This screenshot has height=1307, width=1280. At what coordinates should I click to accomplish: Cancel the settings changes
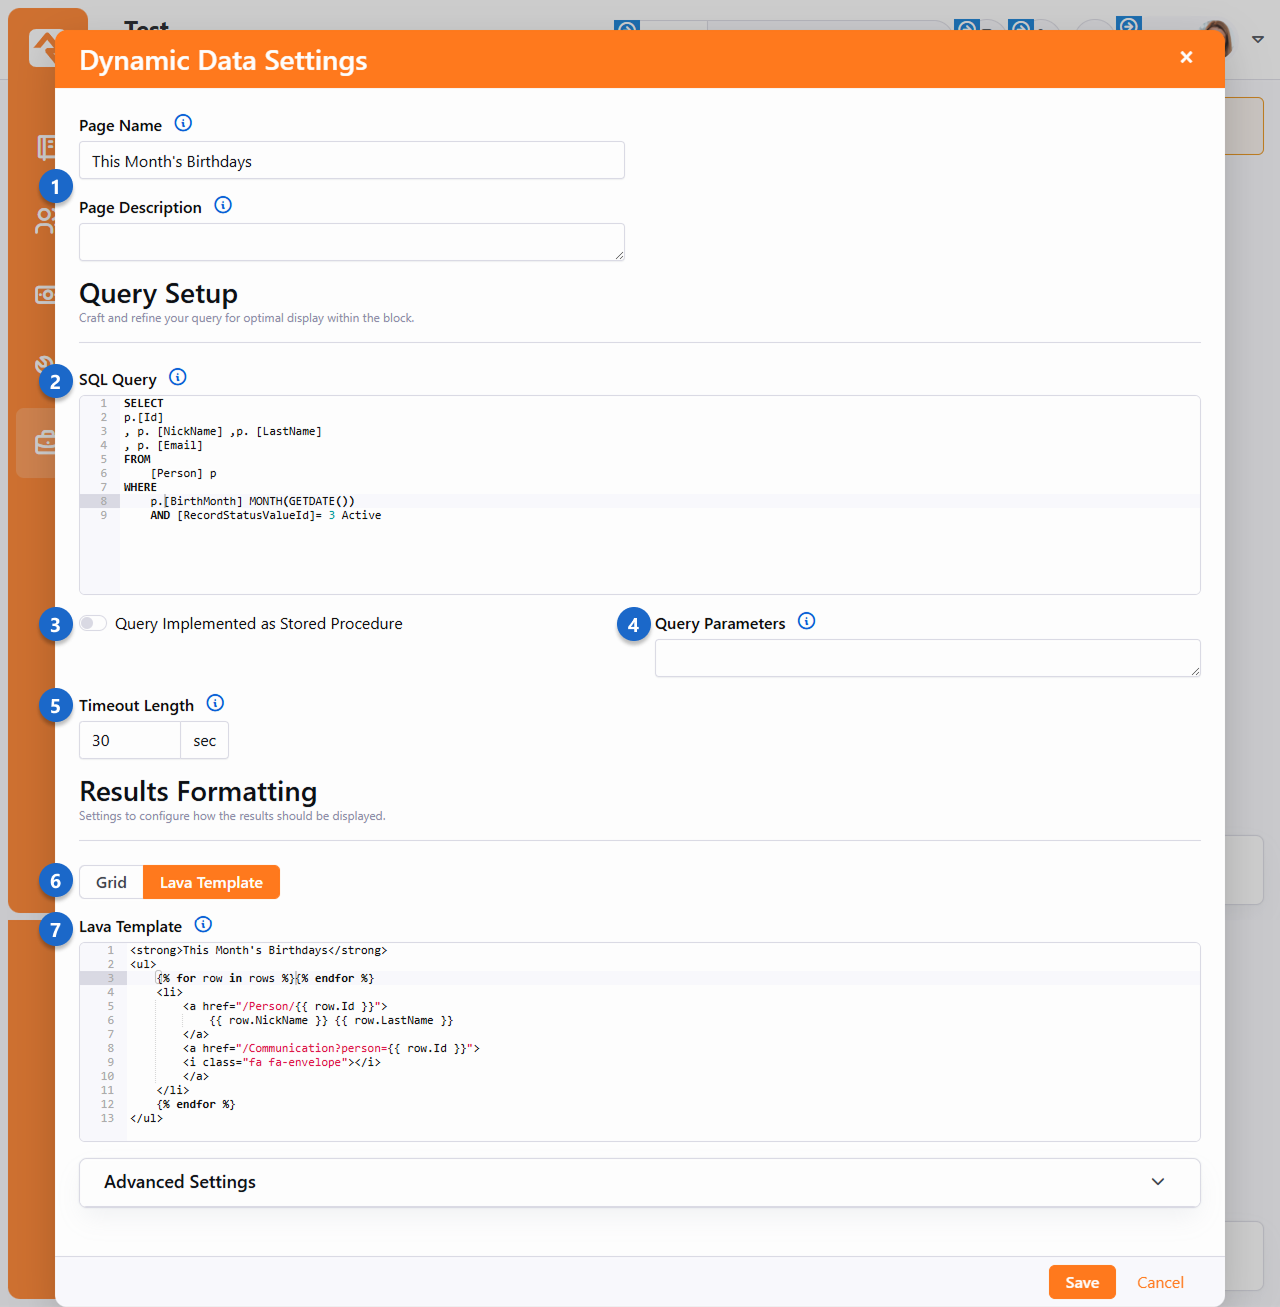point(1160,1282)
